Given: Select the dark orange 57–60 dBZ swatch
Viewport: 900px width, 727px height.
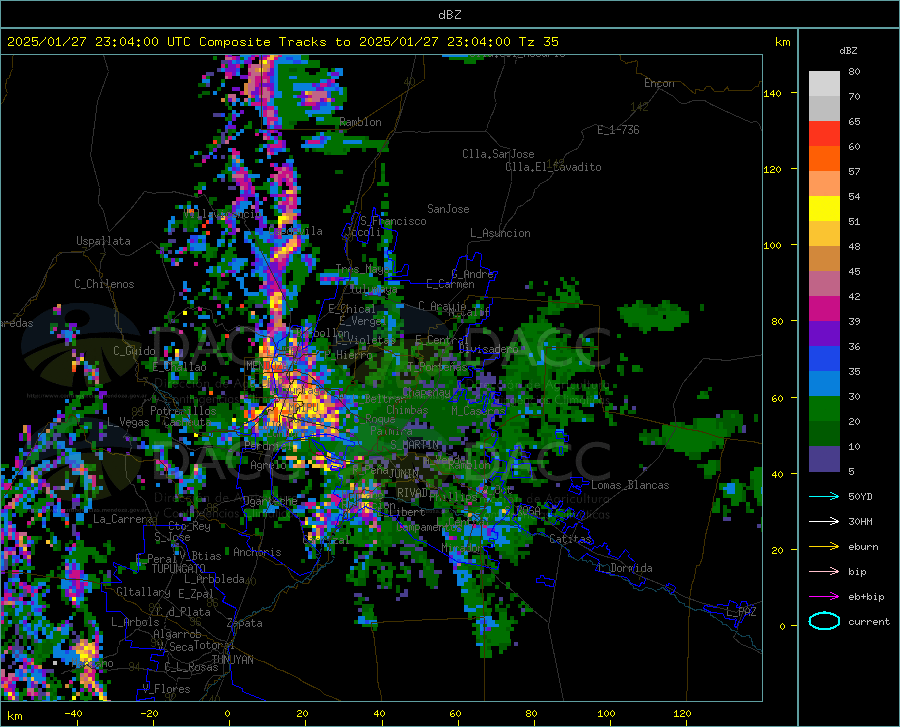Looking at the screenshot, I should (x=824, y=159).
